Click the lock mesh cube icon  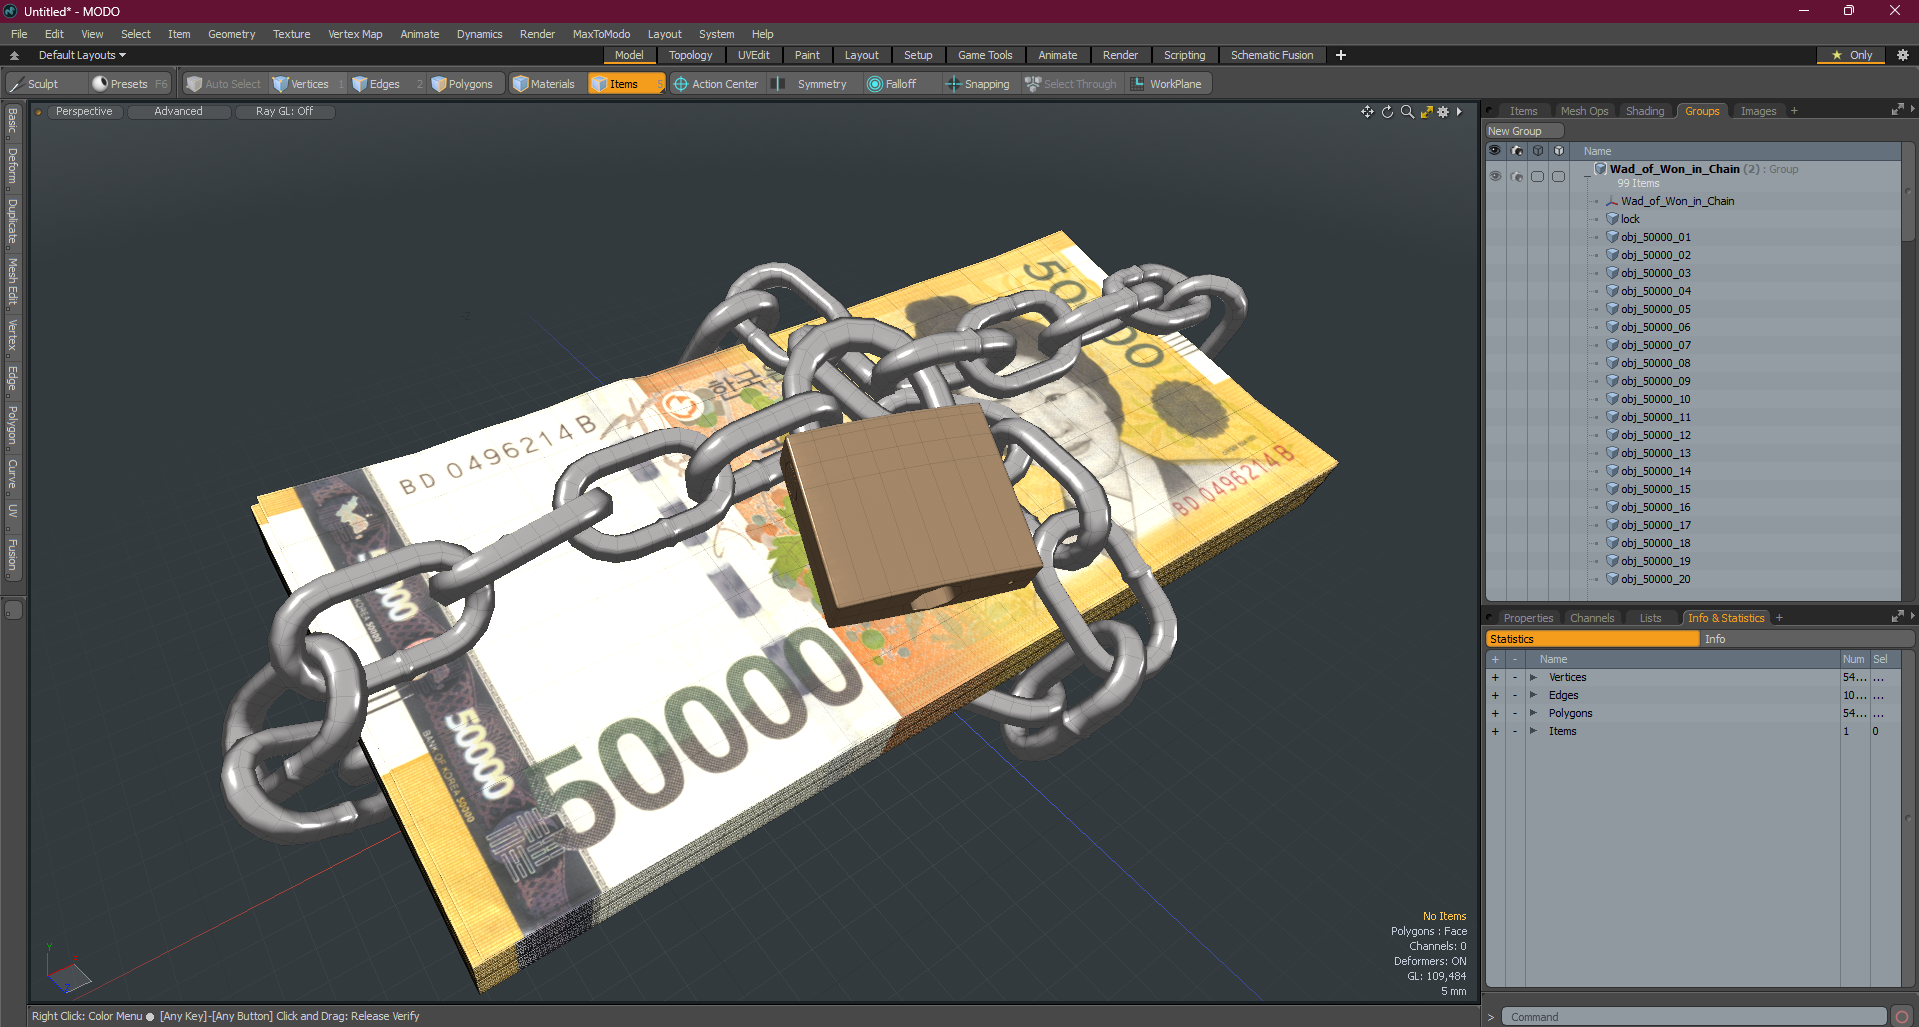pyautogui.click(x=1612, y=219)
